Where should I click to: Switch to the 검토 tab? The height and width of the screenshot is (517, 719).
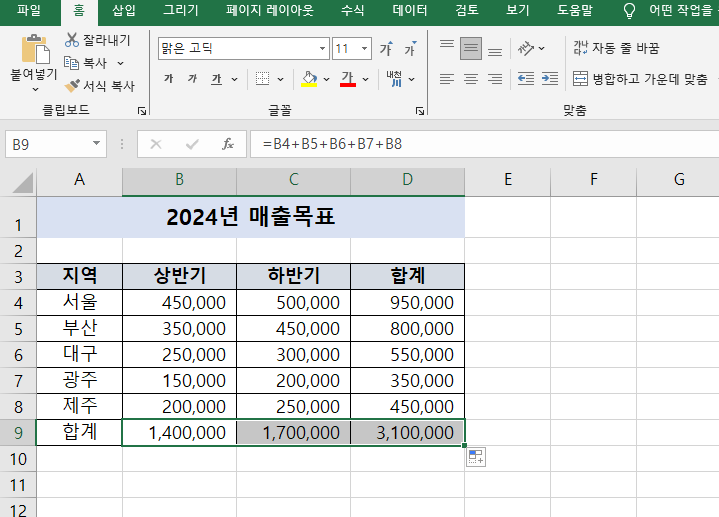(x=467, y=10)
